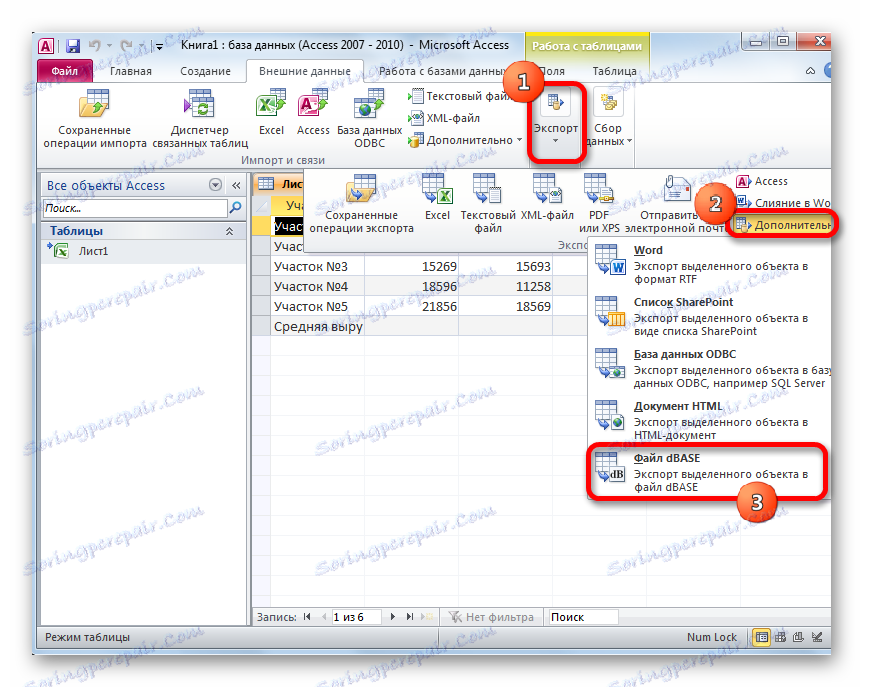Switch to the Создание tab
This screenshot has width=883, height=687.
pyautogui.click(x=206, y=72)
